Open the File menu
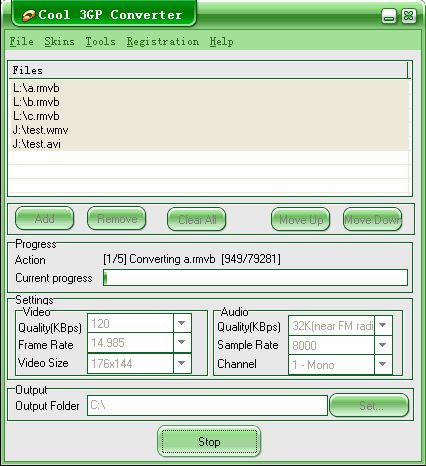The height and width of the screenshot is (466, 426). coord(22,42)
